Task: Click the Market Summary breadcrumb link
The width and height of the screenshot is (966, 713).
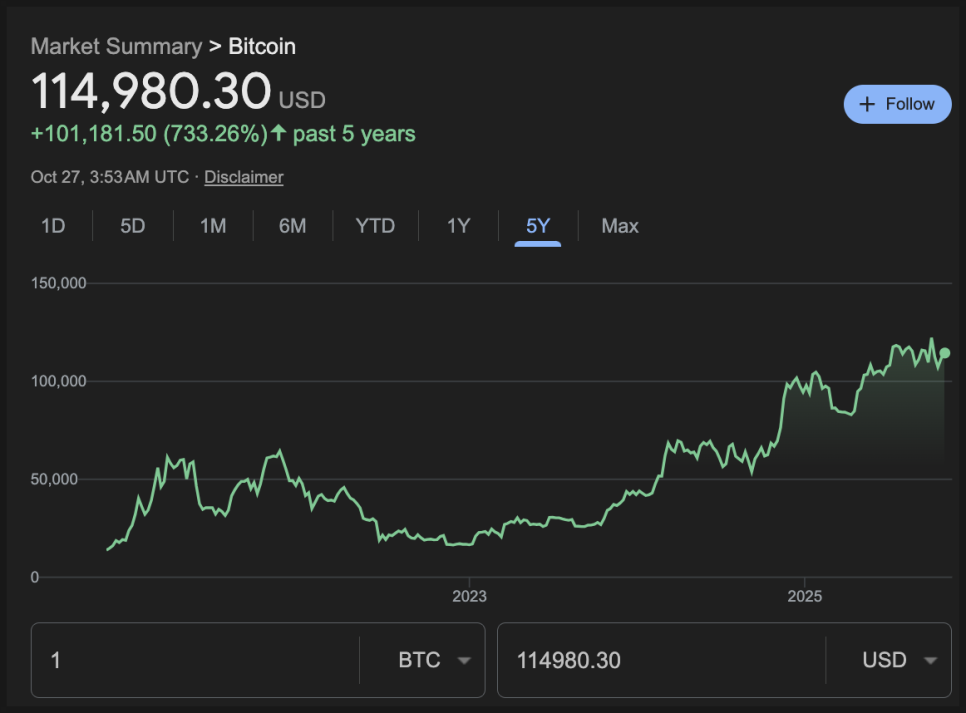Action: (x=116, y=46)
